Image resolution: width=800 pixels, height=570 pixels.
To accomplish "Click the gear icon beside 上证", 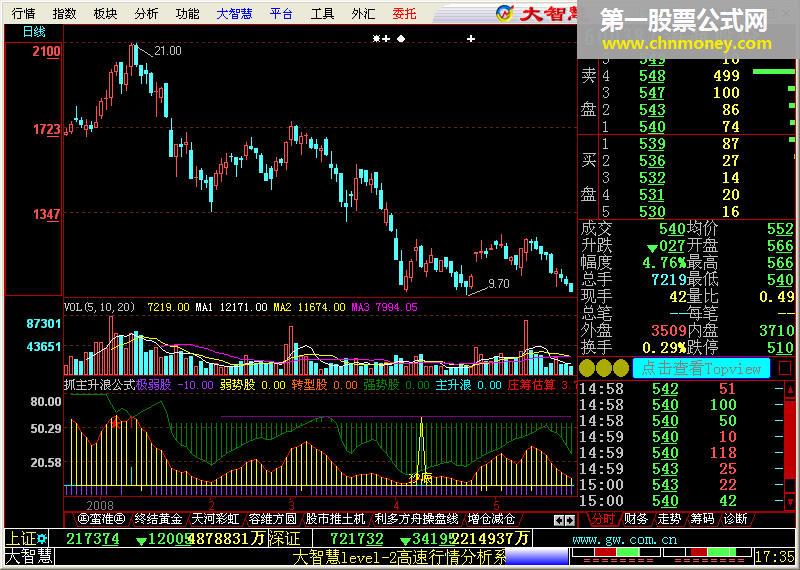I will tap(42, 538).
